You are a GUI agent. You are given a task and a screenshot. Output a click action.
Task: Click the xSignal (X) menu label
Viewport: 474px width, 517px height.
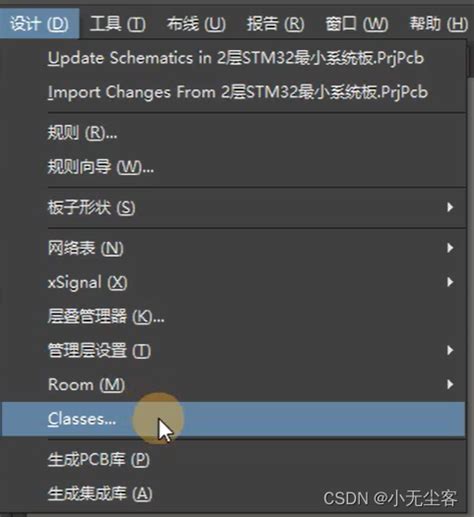(x=88, y=283)
